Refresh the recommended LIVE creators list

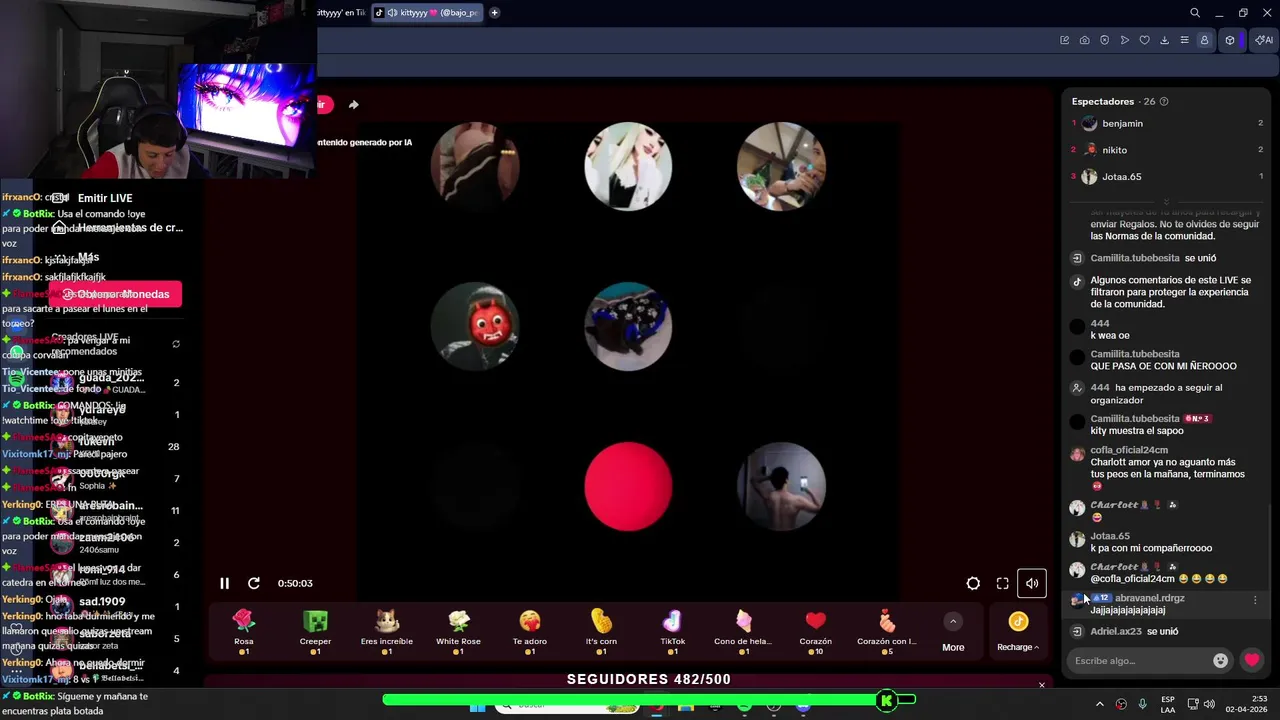click(x=176, y=344)
